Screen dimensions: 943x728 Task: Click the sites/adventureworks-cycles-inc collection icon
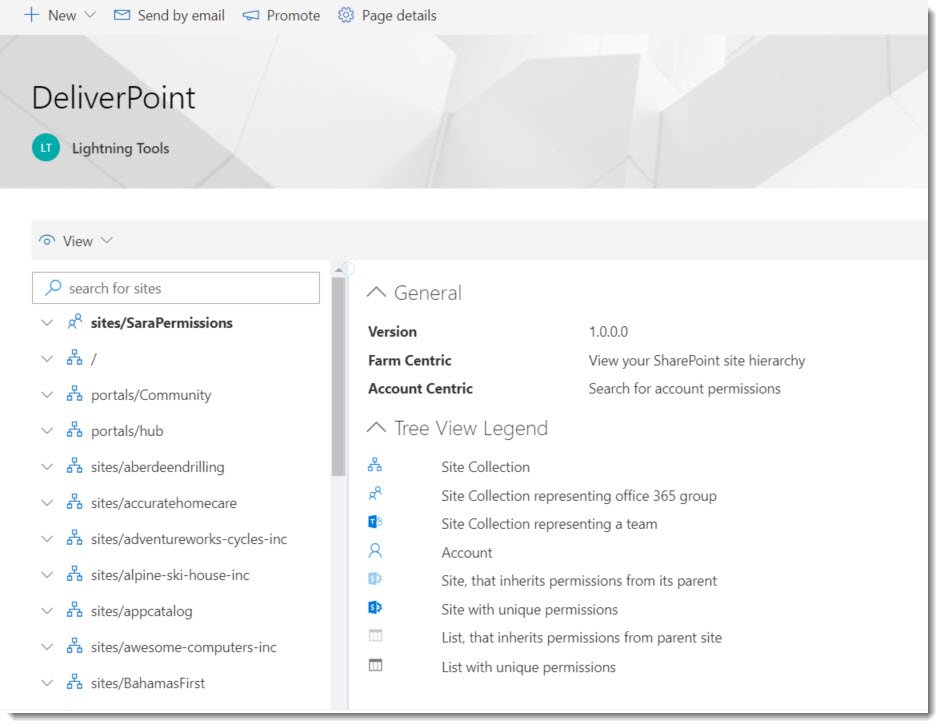pos(75,538)
